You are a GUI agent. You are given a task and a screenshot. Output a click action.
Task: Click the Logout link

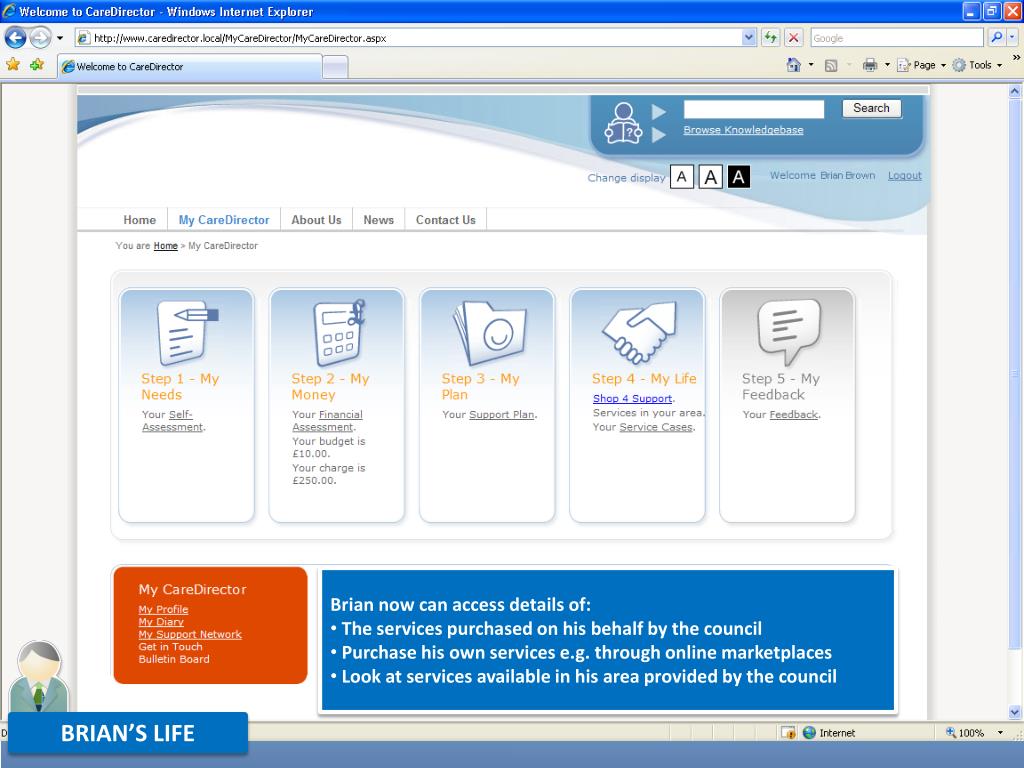tap(904, 176)
